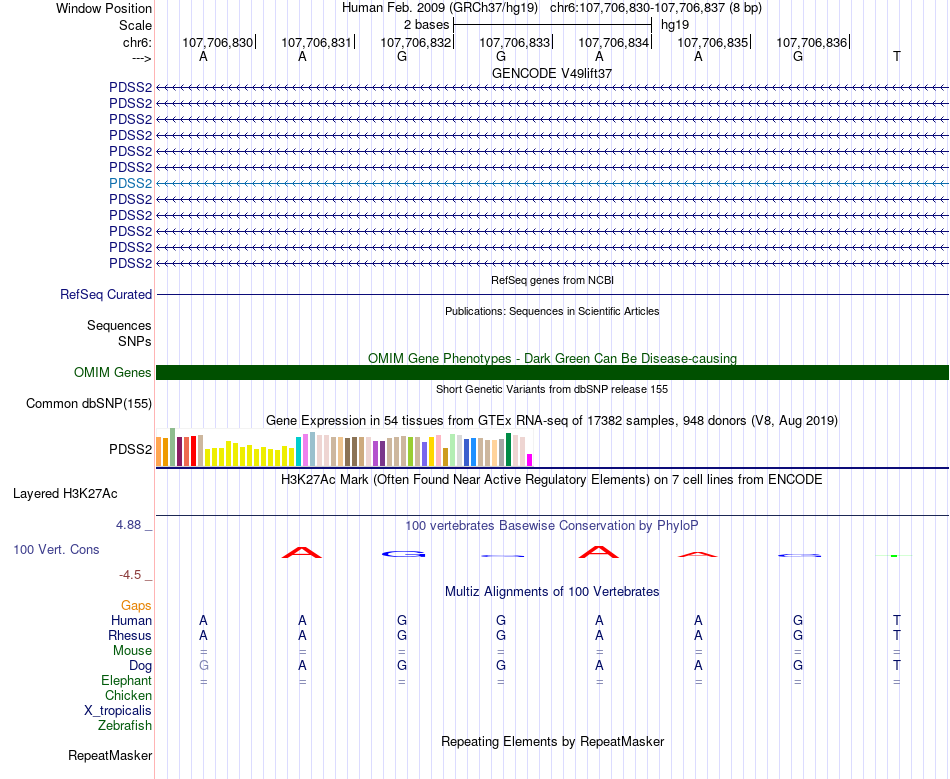Click the chr6:107,706,830-107,706,837 (8 bp) position text
The width and height of the screenshot is (950, 779).
click(656, 8)
